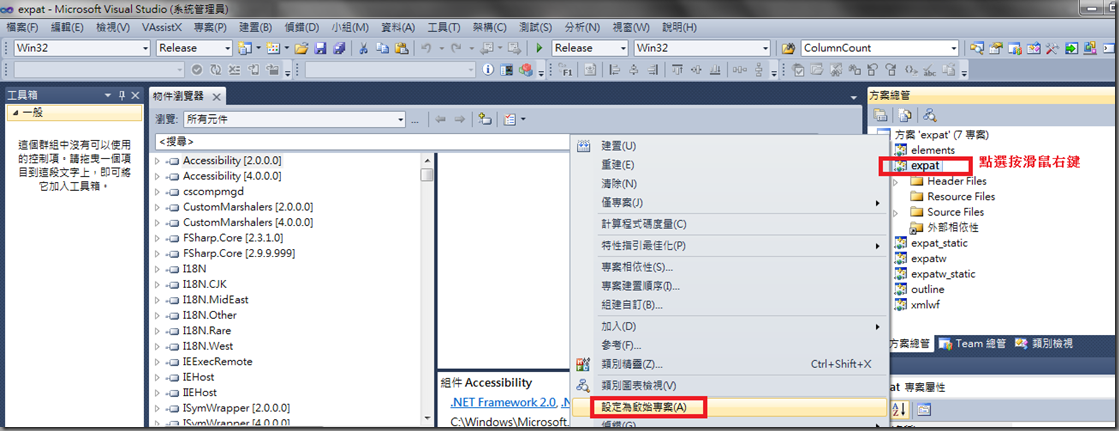1119x431 pixels.
Task: Click Properties icon in Solution Explorer toolbar
Action: [x=881, y=115]
